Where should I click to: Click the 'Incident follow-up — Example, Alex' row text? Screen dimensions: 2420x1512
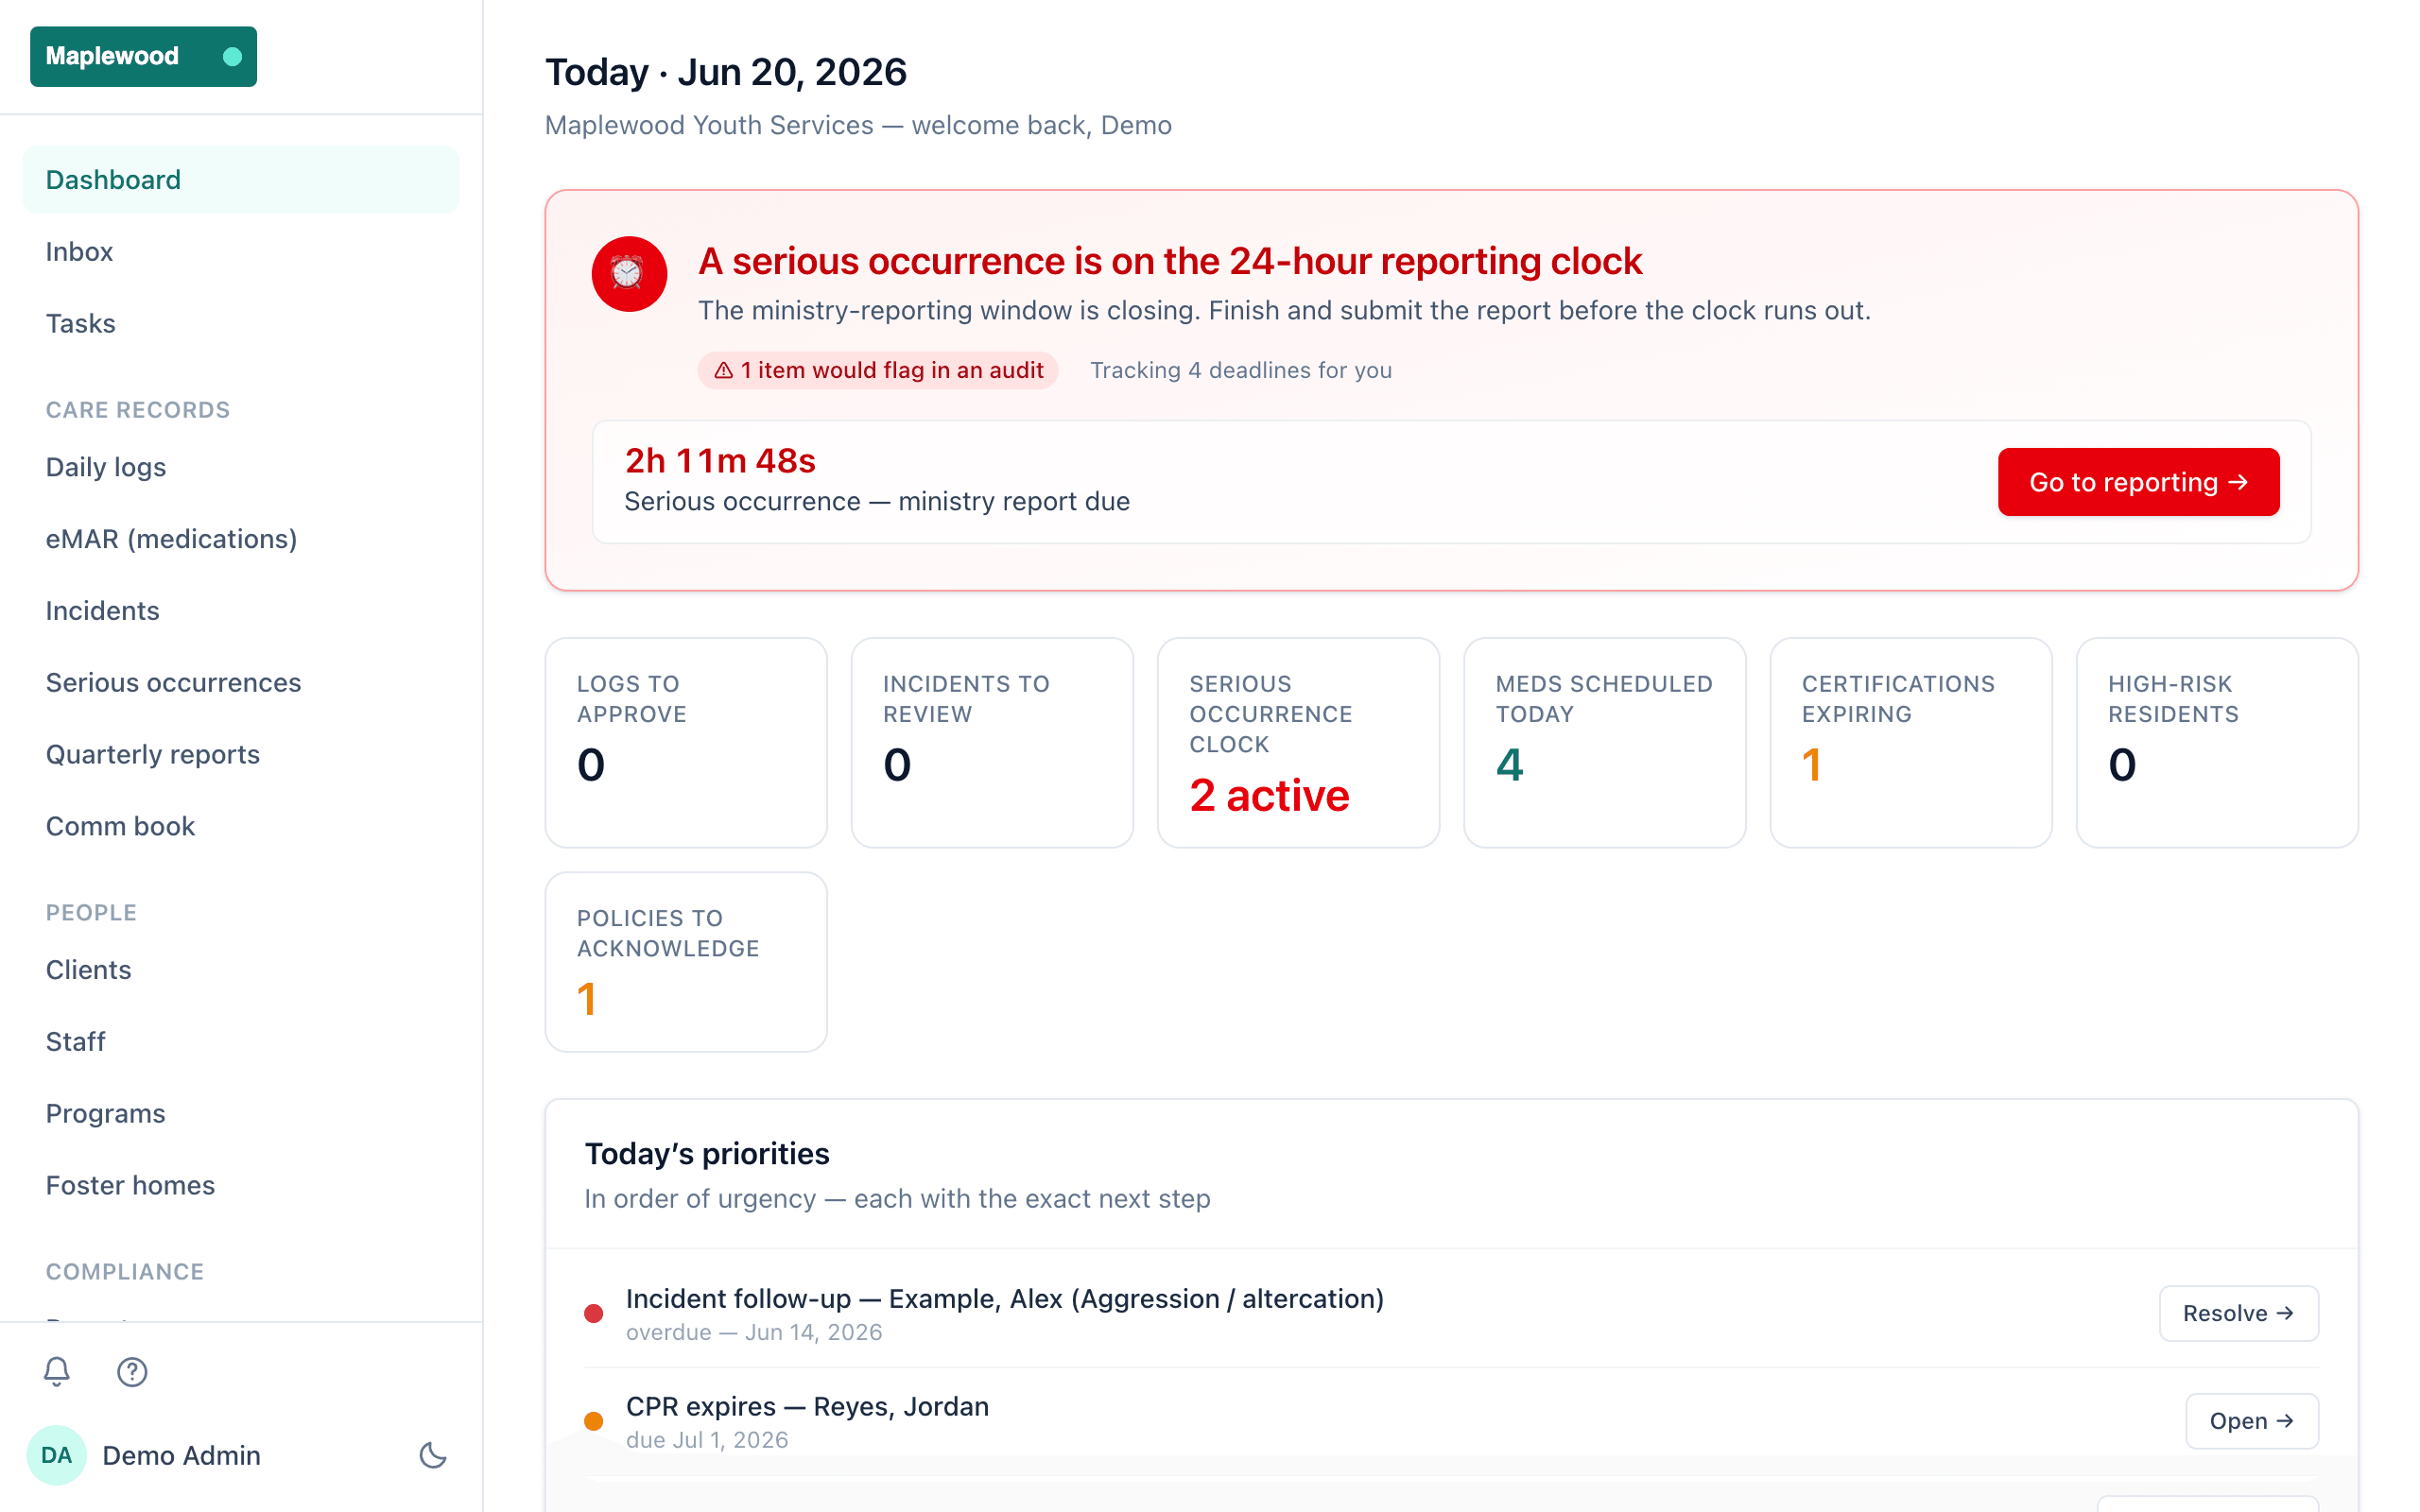click(x=1004, y=1298)
